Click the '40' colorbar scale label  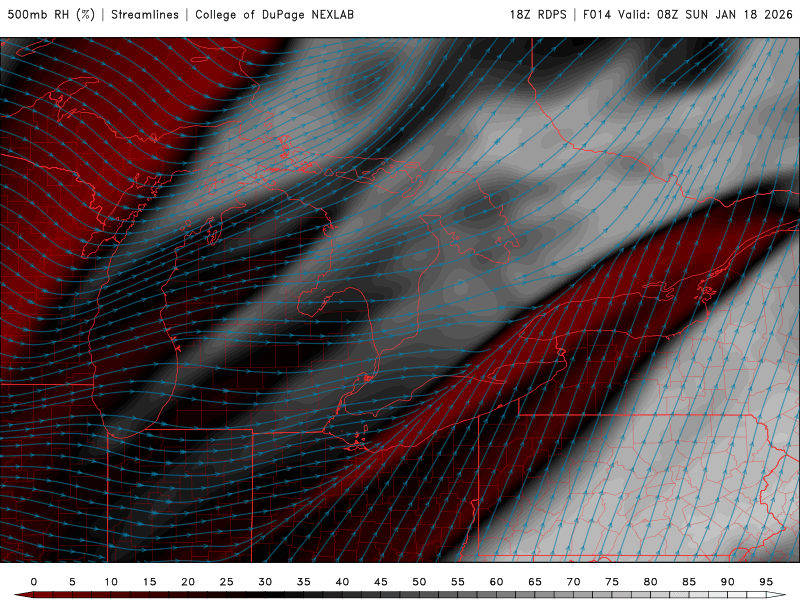tap(342, 582)
